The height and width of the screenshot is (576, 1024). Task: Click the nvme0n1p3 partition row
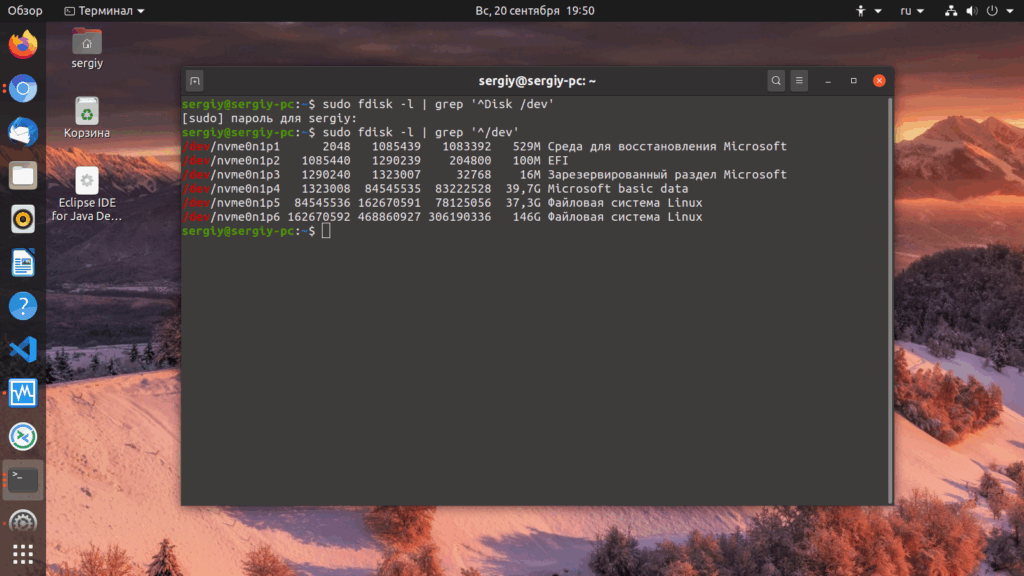click(485, 174)
